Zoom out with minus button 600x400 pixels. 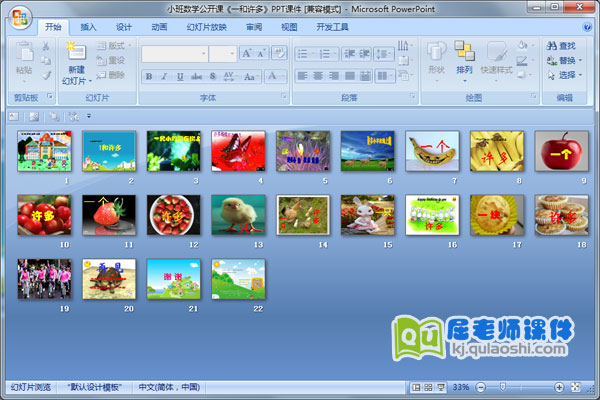pos(481,387)
